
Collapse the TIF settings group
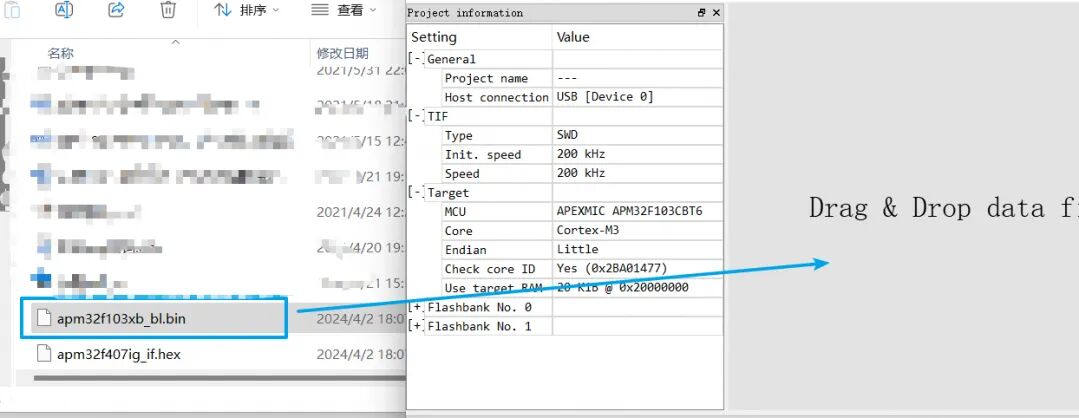pyautogui.click(x=415, y=117)
